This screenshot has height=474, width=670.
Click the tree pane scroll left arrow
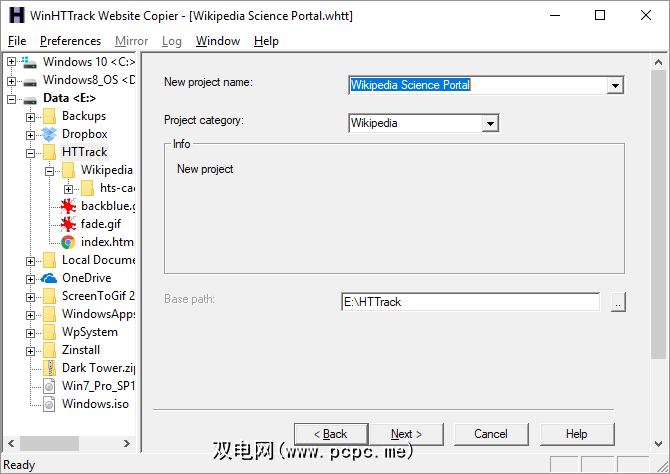(x=12, y=443)
